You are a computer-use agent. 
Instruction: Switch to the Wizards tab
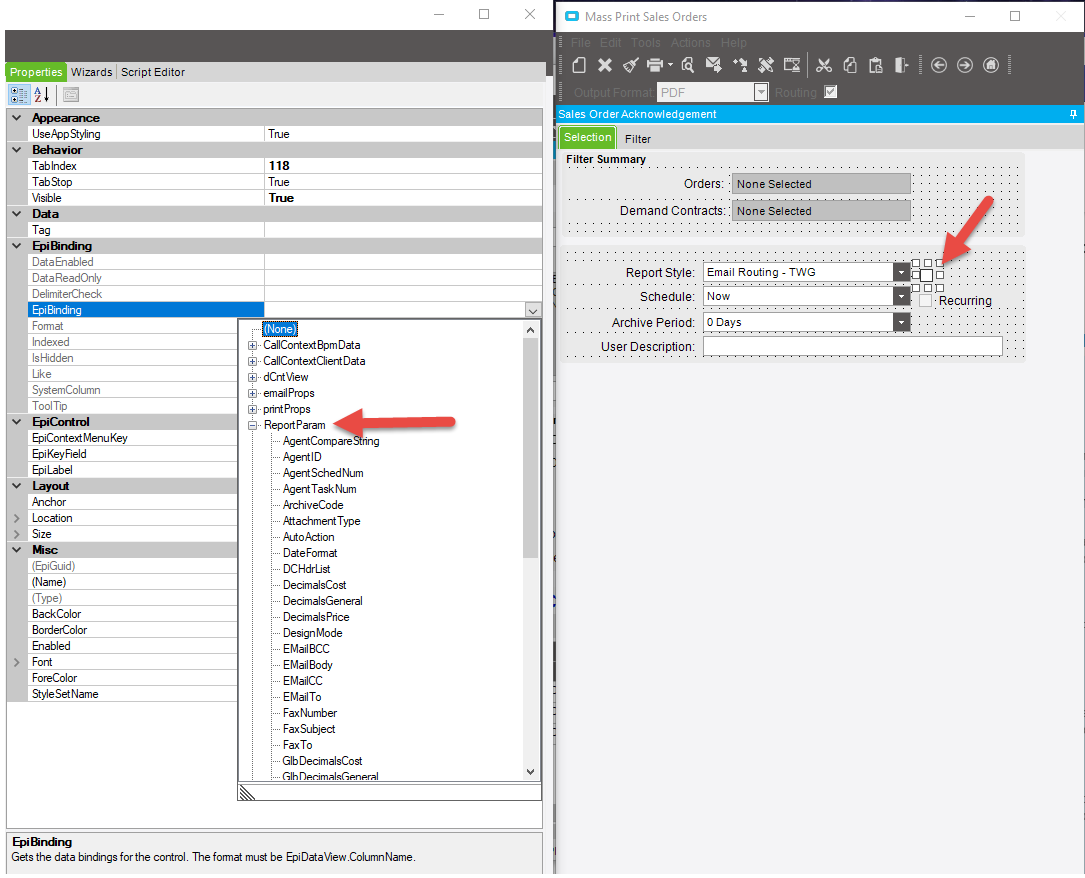(x=91, y=72)
